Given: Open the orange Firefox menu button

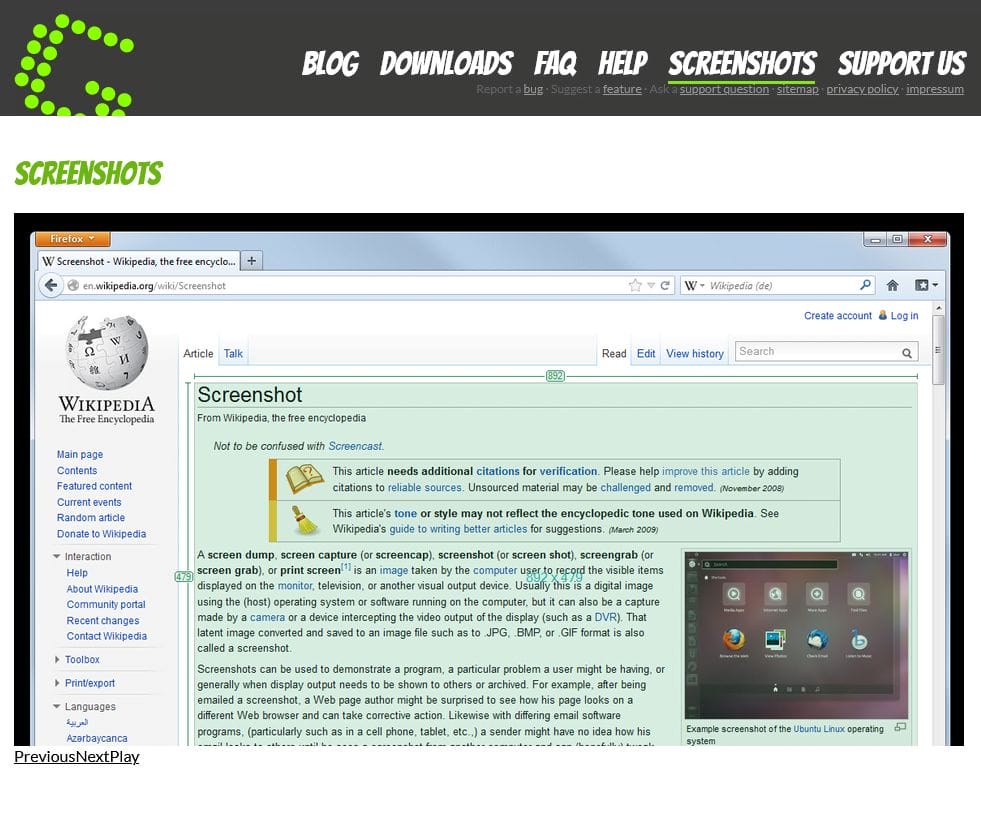Looking at the screenshot, I should (72, 239).
